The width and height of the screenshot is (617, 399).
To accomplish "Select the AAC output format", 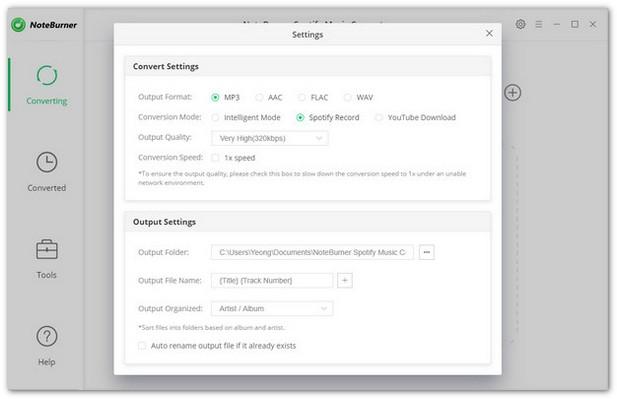I will (x=259, y=98).
